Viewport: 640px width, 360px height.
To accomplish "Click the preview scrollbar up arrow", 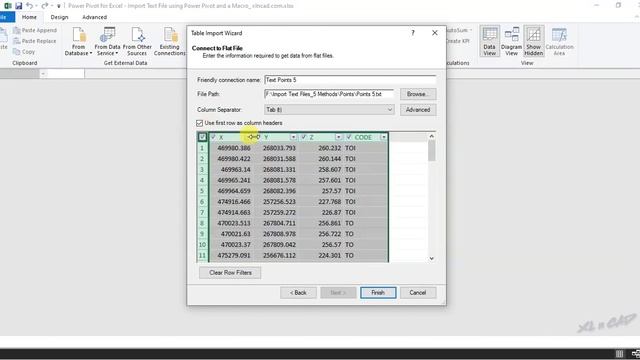I will (431, 136).
